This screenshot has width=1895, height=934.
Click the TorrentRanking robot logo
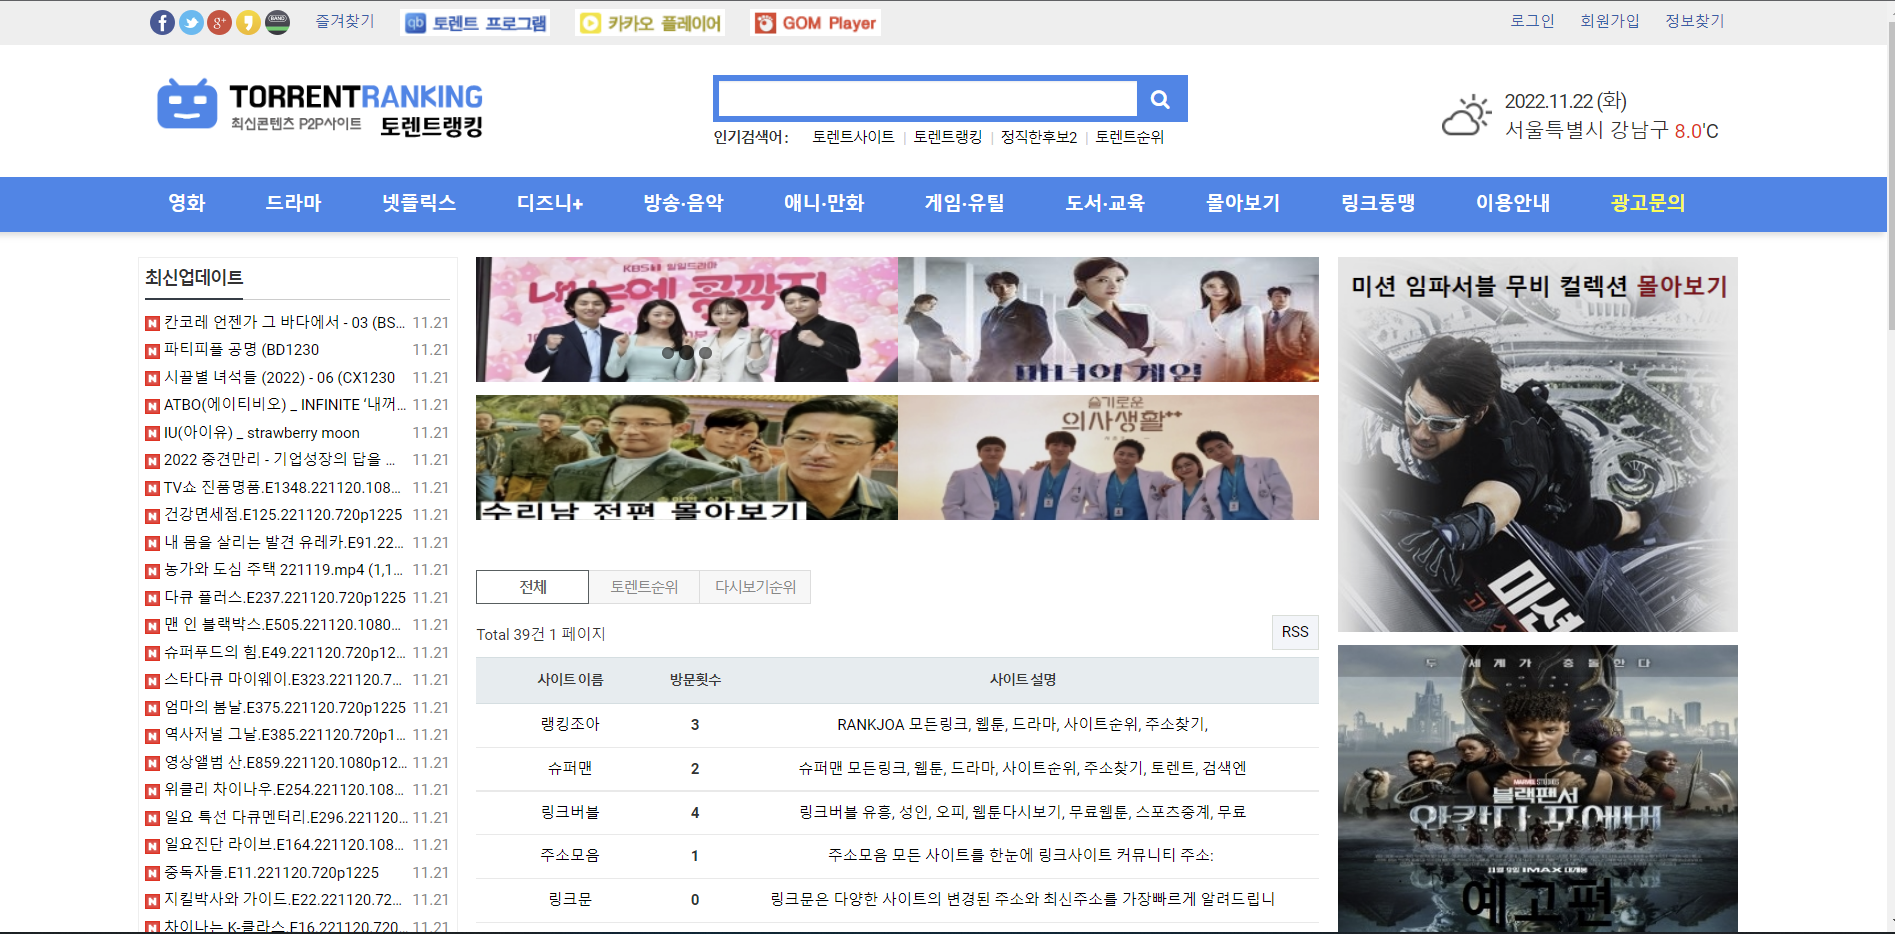click(187, 103)
